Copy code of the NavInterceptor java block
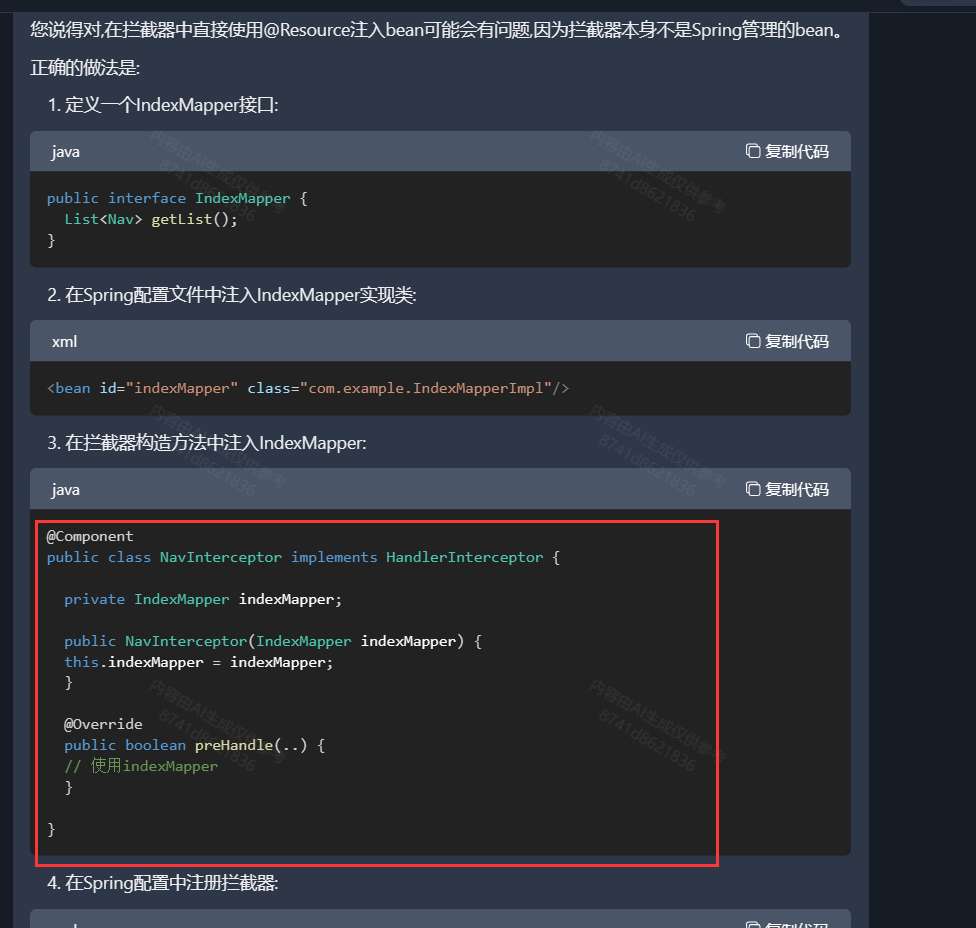 coord(787,489)
